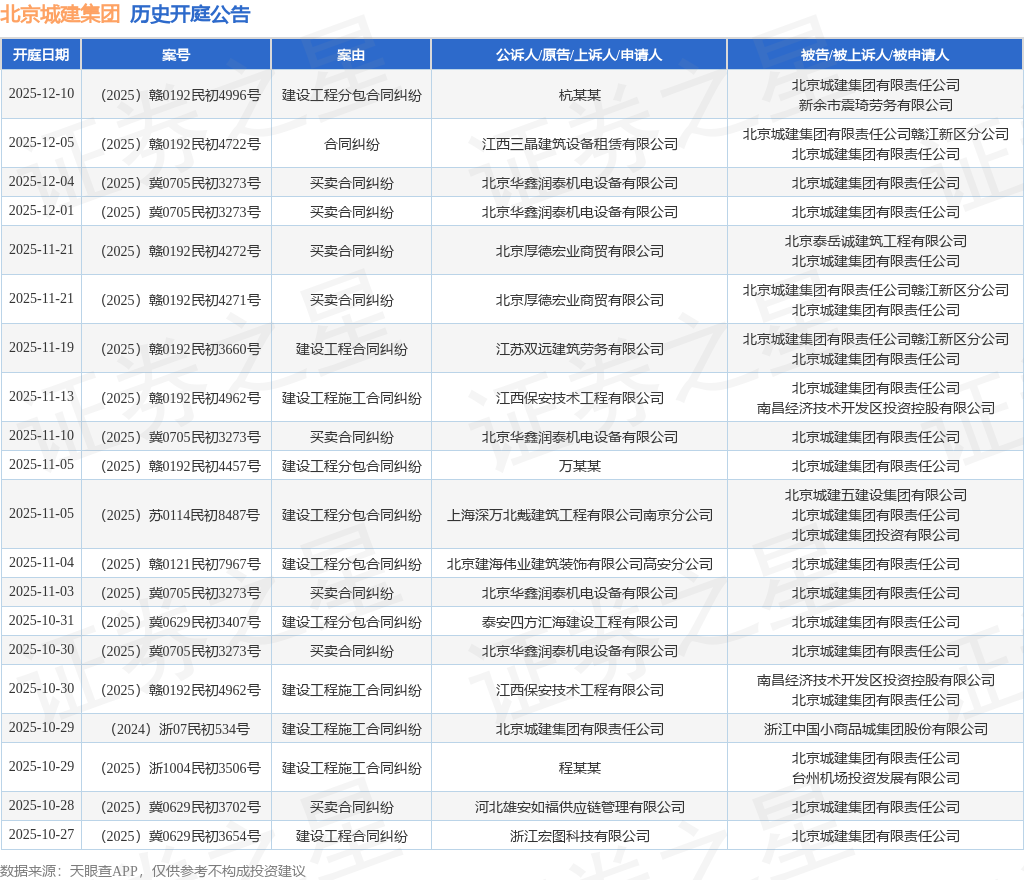Viewport: 1024px width, 880px height.
Task: Select case number 苏0114民初8487号
Action: pos(181,515)
